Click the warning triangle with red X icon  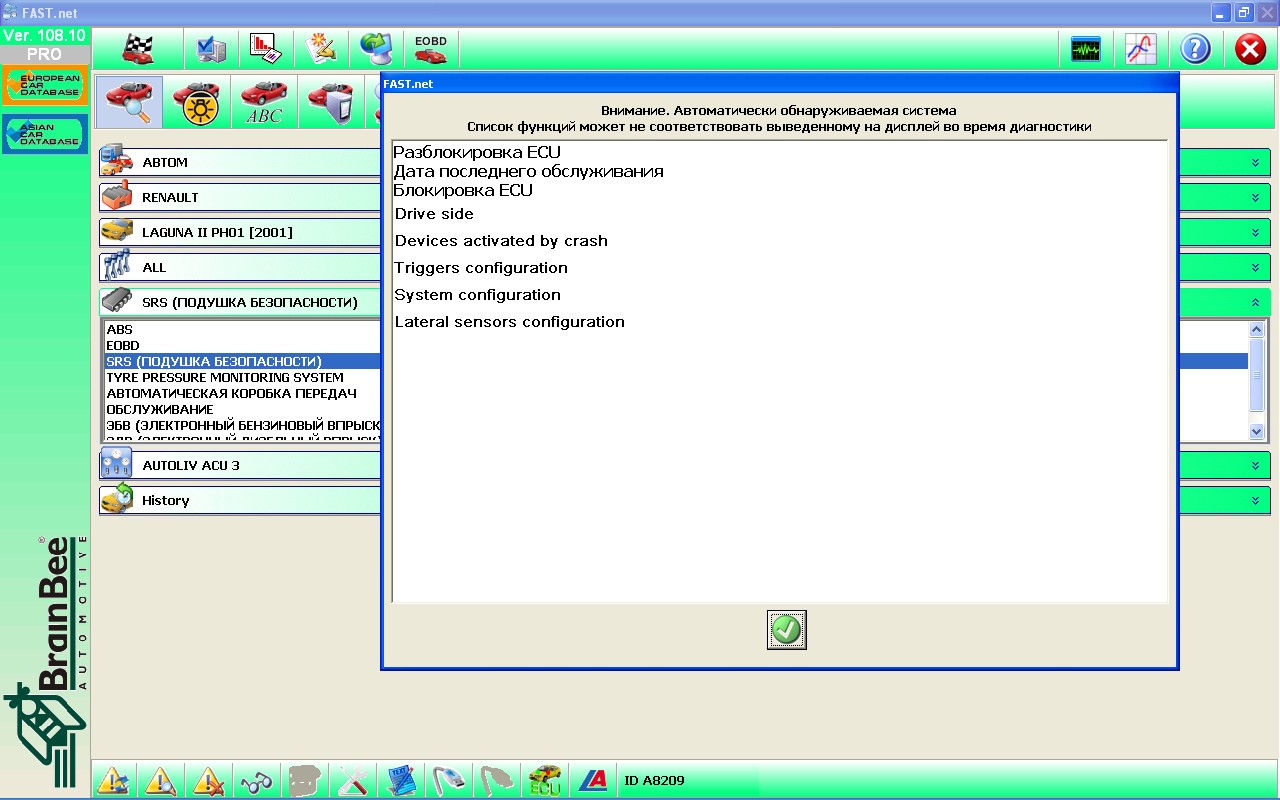[x=208, y=780]
